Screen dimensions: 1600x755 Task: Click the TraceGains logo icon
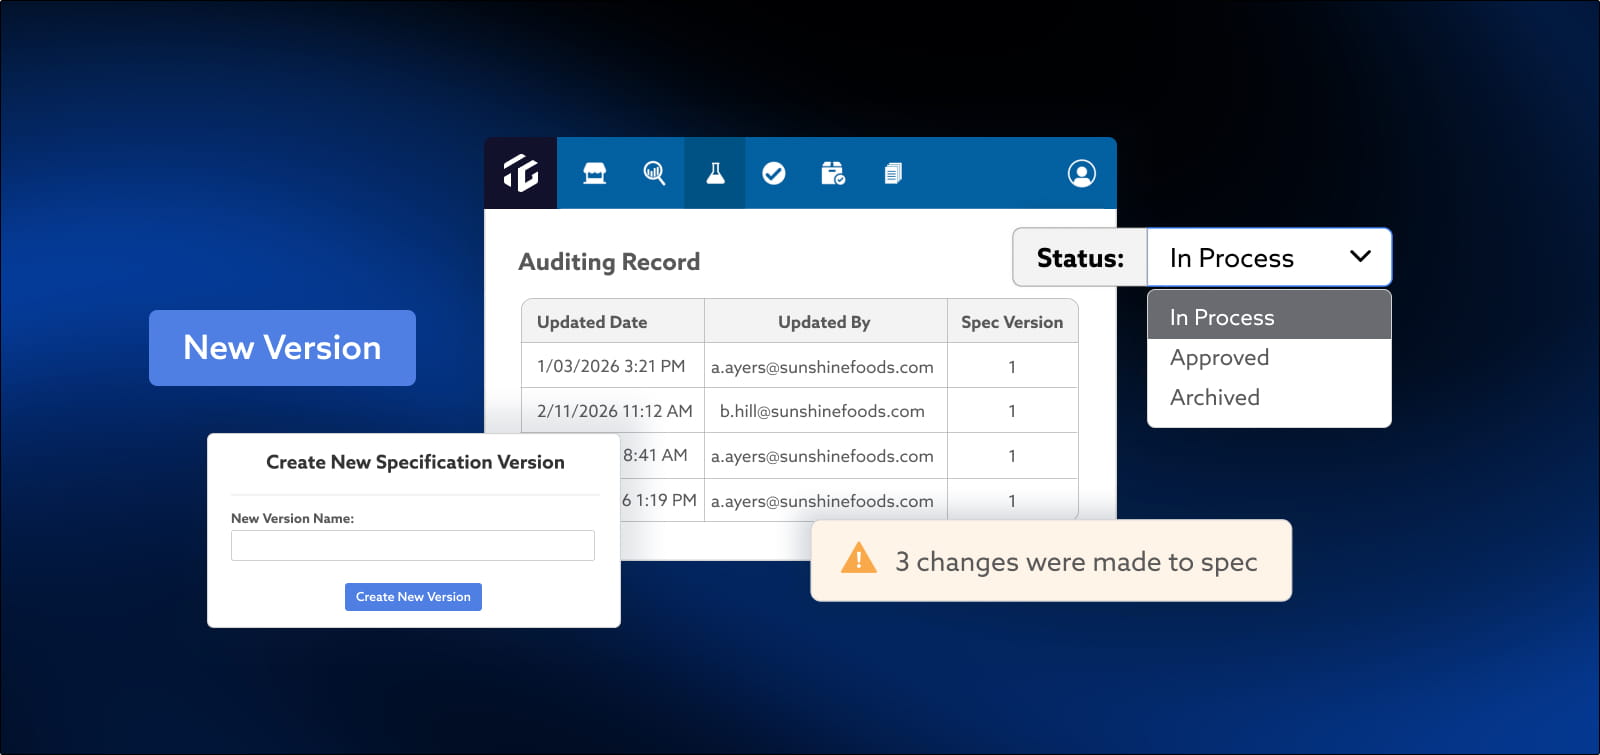coord(521,173)
